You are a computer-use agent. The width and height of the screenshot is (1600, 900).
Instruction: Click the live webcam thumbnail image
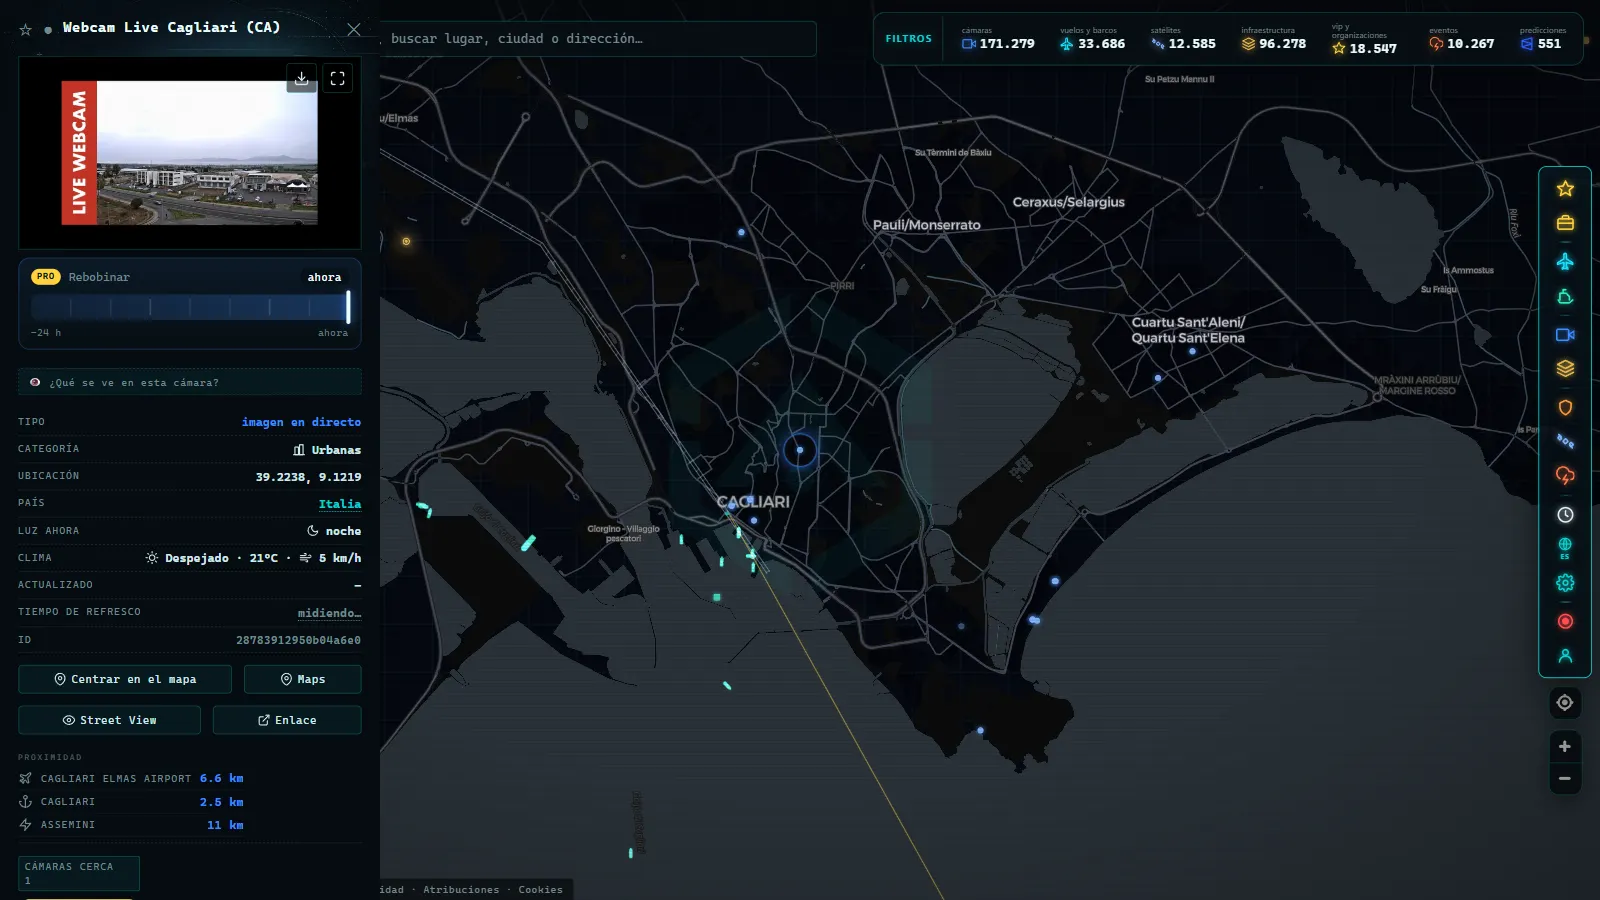click(190, 153)
